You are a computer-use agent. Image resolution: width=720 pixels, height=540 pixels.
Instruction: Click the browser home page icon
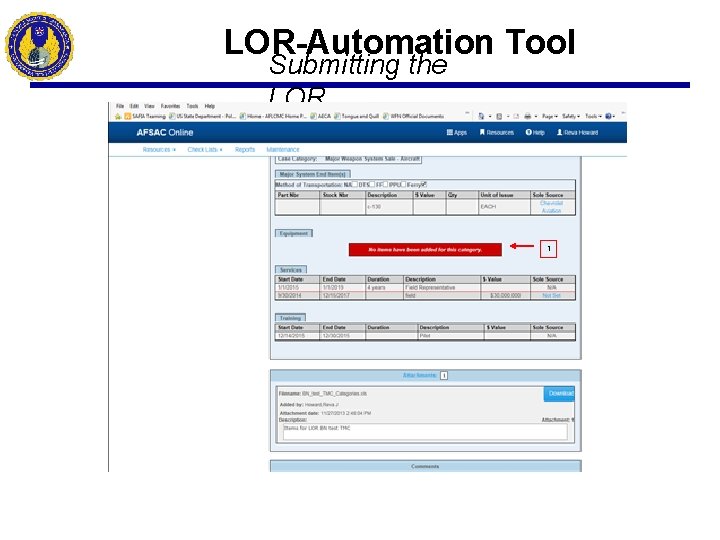click(481, 116)
